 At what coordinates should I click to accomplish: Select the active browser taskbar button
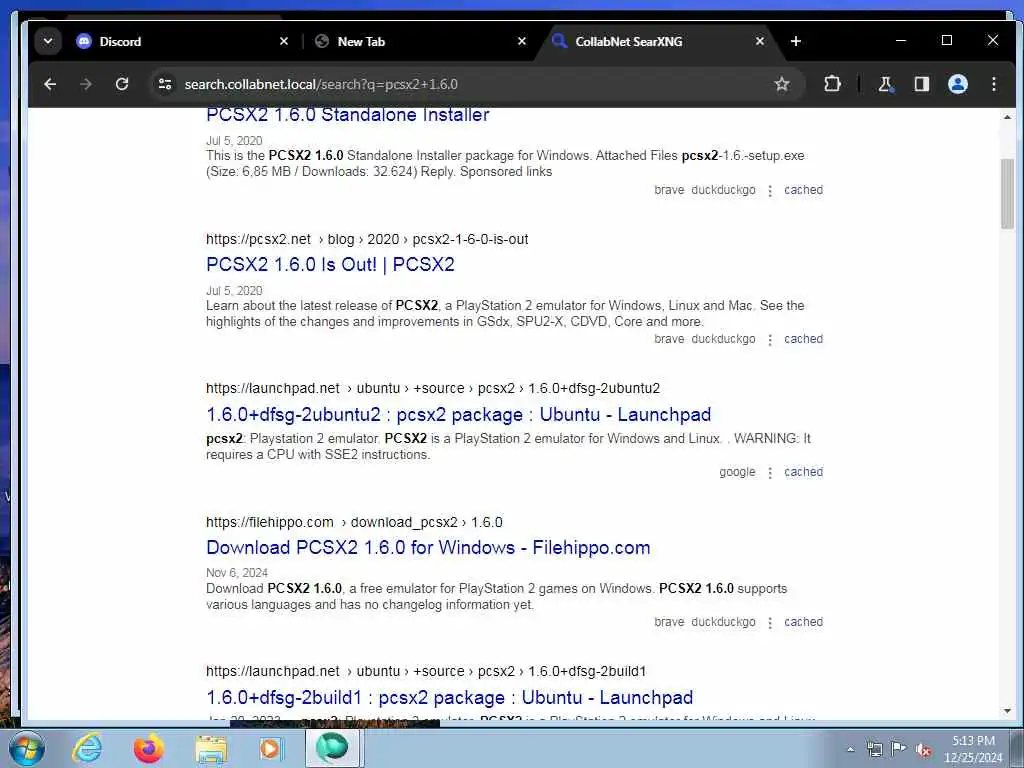click(x=333, y=748)
